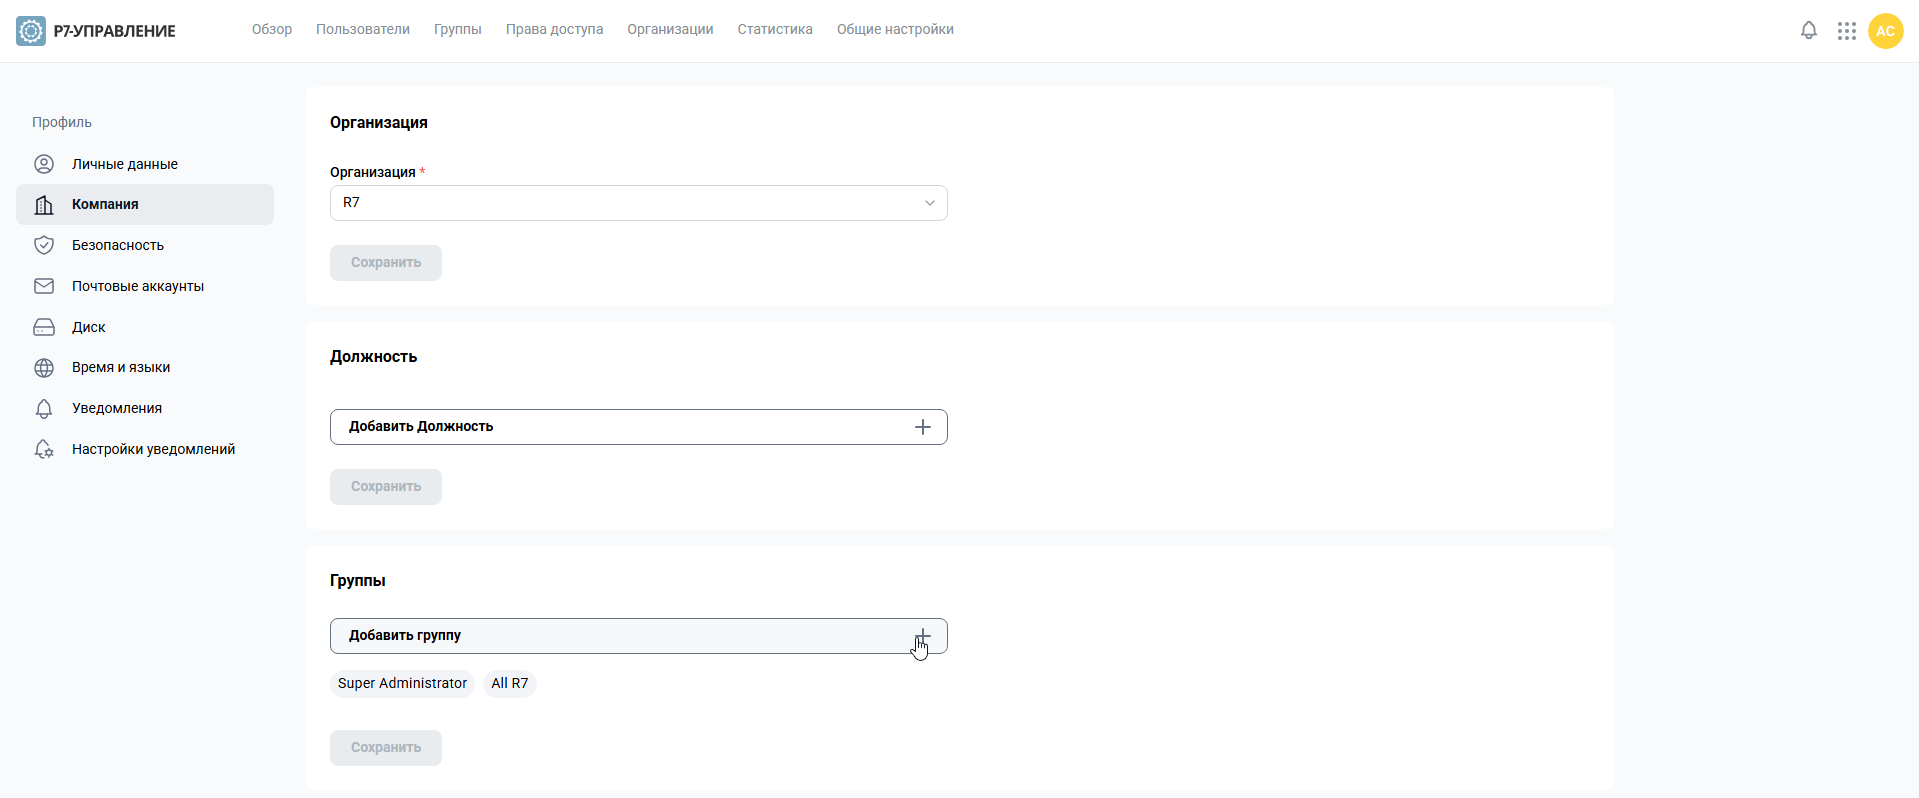Click the Личные данные person icon

[x=44, y=164]
